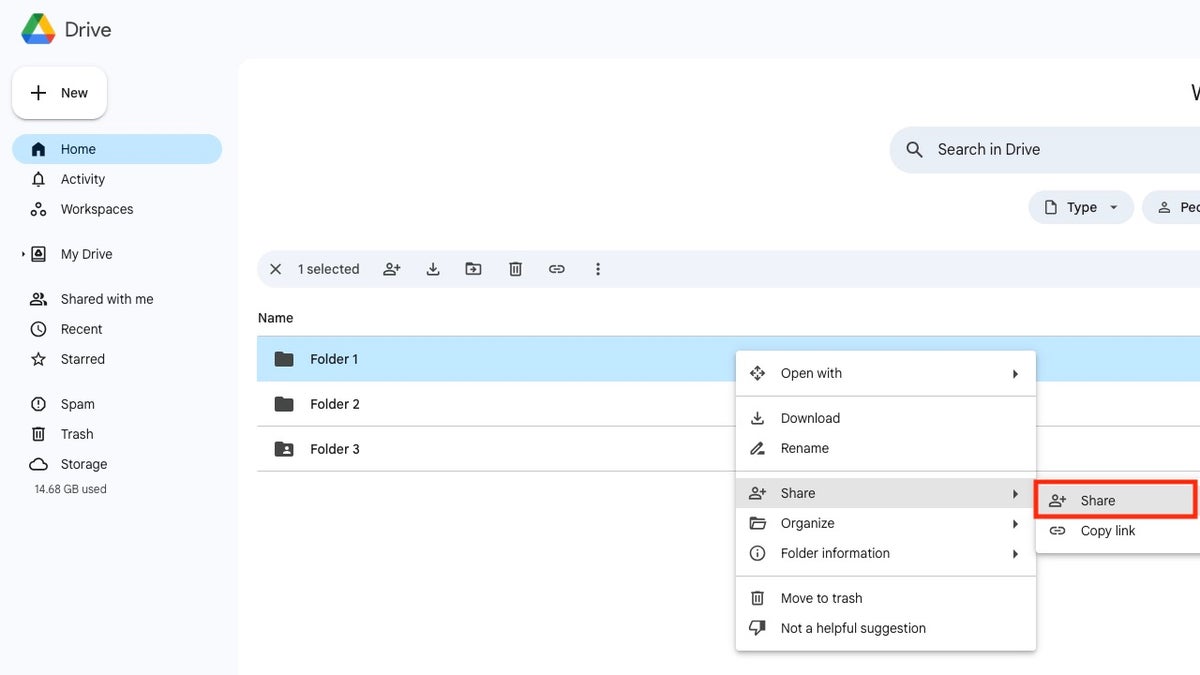The image size is (1200, 675).
Task: Select the Folder 3 row
Action: [x=728, y=449]
